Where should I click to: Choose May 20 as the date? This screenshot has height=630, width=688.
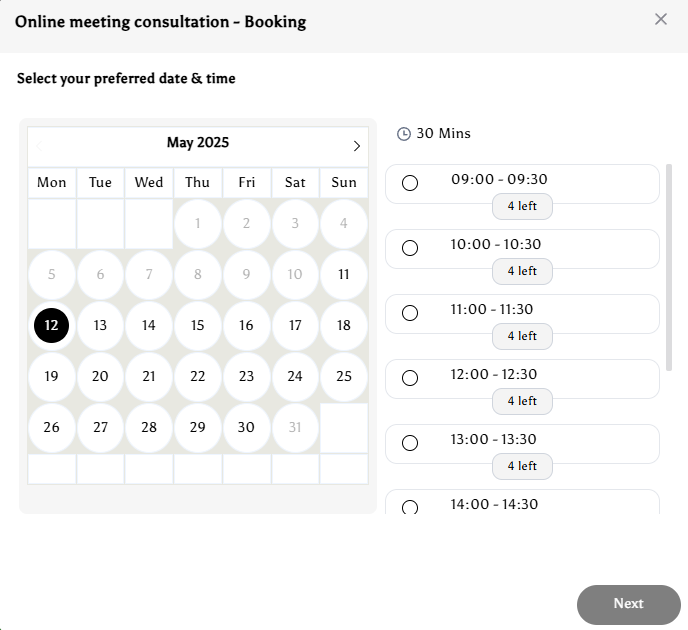[x=100, y=377]
